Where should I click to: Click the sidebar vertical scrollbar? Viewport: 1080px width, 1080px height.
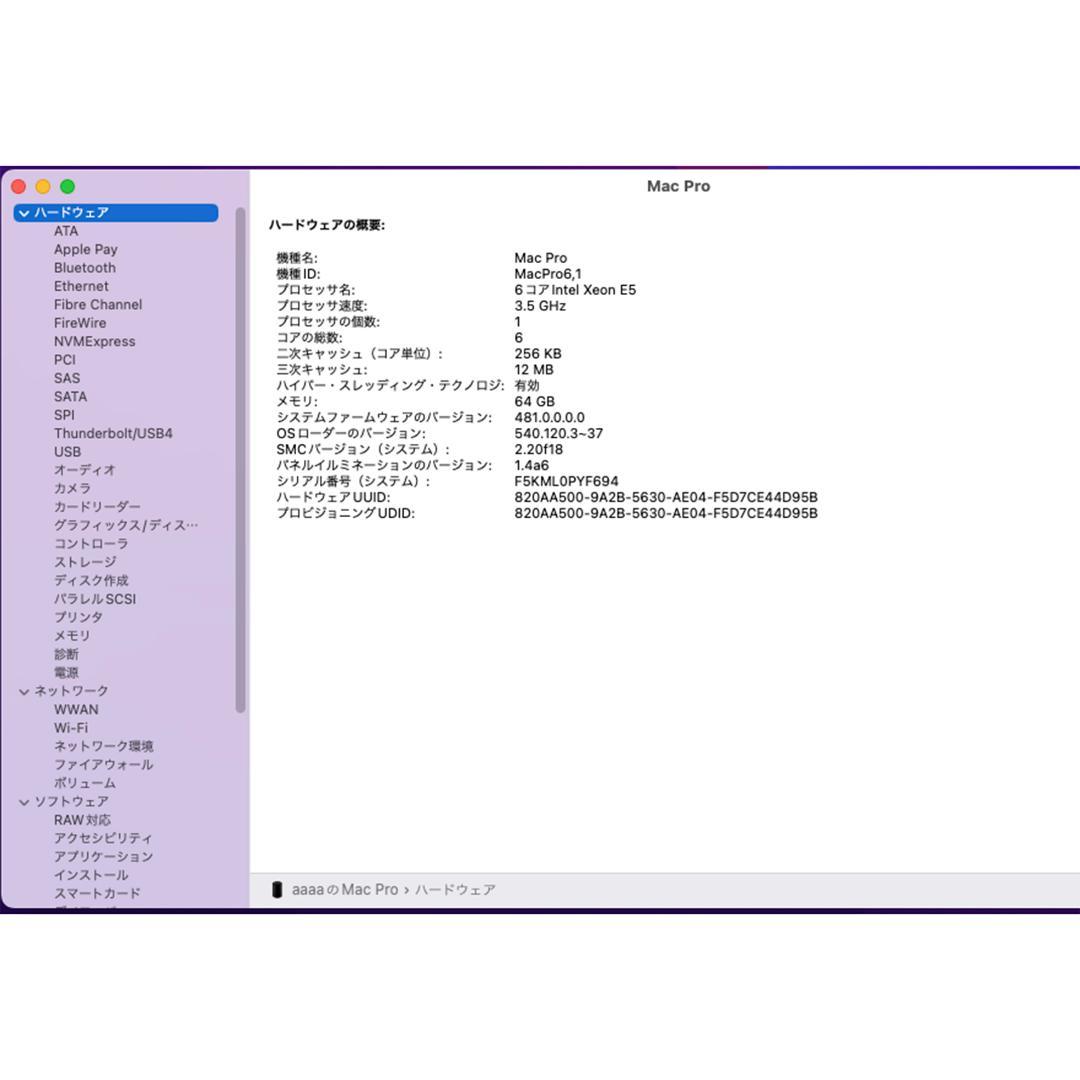(240, 459)
